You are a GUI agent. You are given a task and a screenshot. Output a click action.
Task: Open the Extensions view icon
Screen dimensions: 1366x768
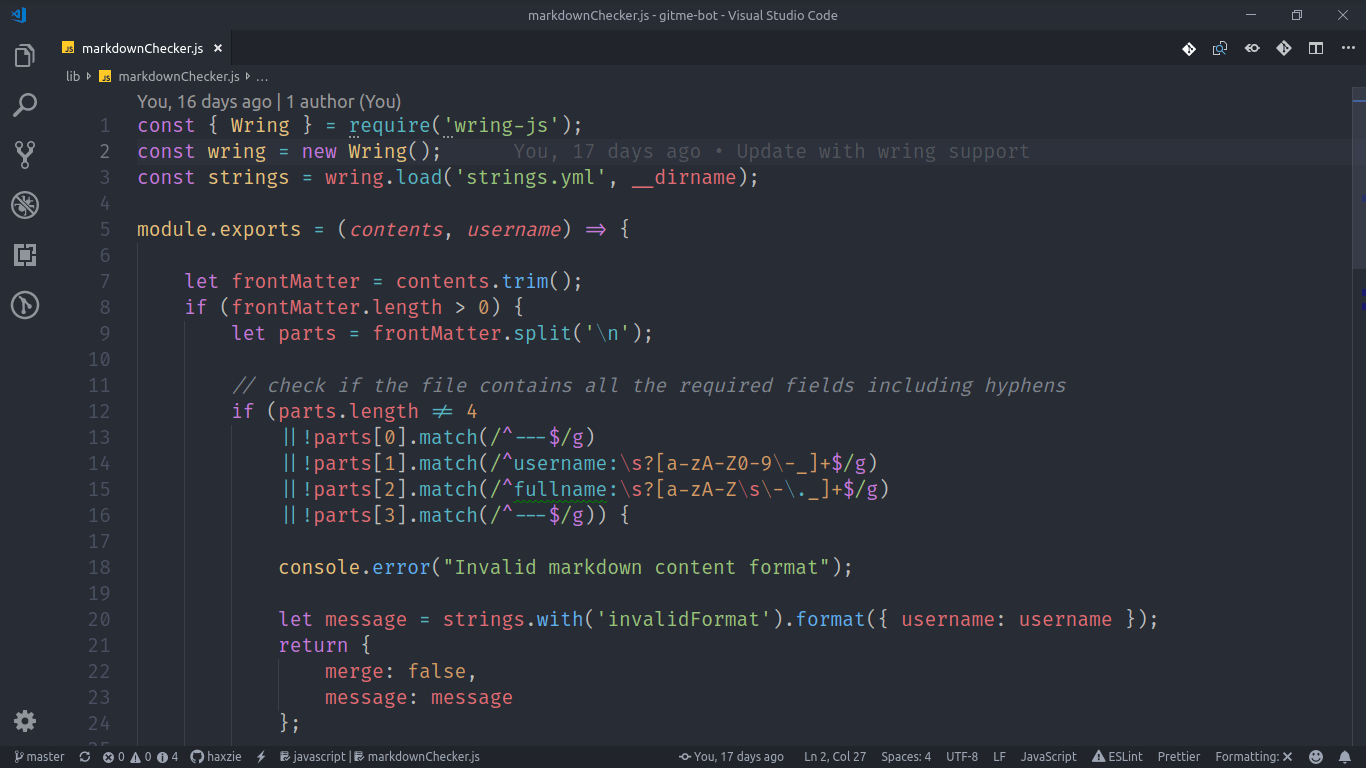pyautogui.click(x=24, y=255)
